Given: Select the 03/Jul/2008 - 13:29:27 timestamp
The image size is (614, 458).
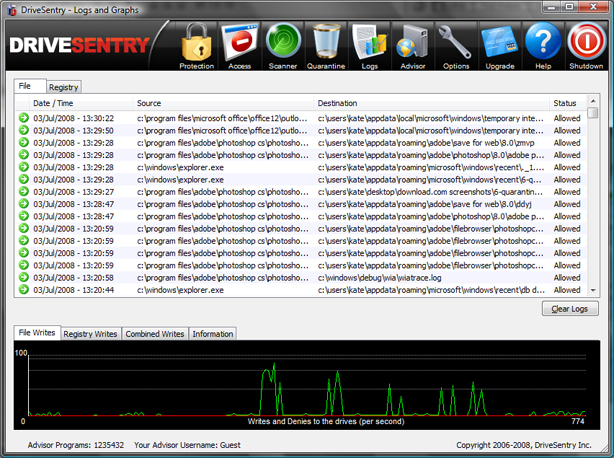Looking at the screenshot, I should tap(73, 192).
